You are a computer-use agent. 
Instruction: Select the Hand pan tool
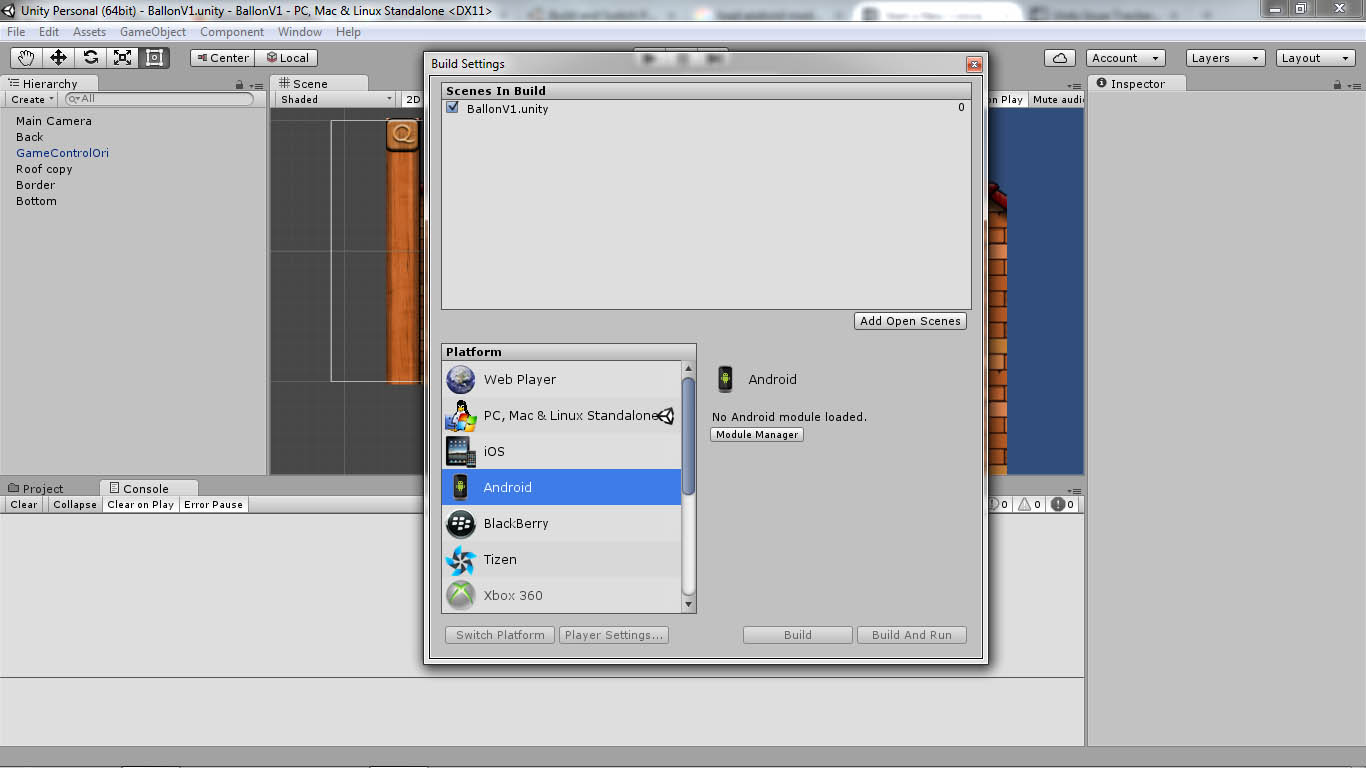(x=25, y=58)
